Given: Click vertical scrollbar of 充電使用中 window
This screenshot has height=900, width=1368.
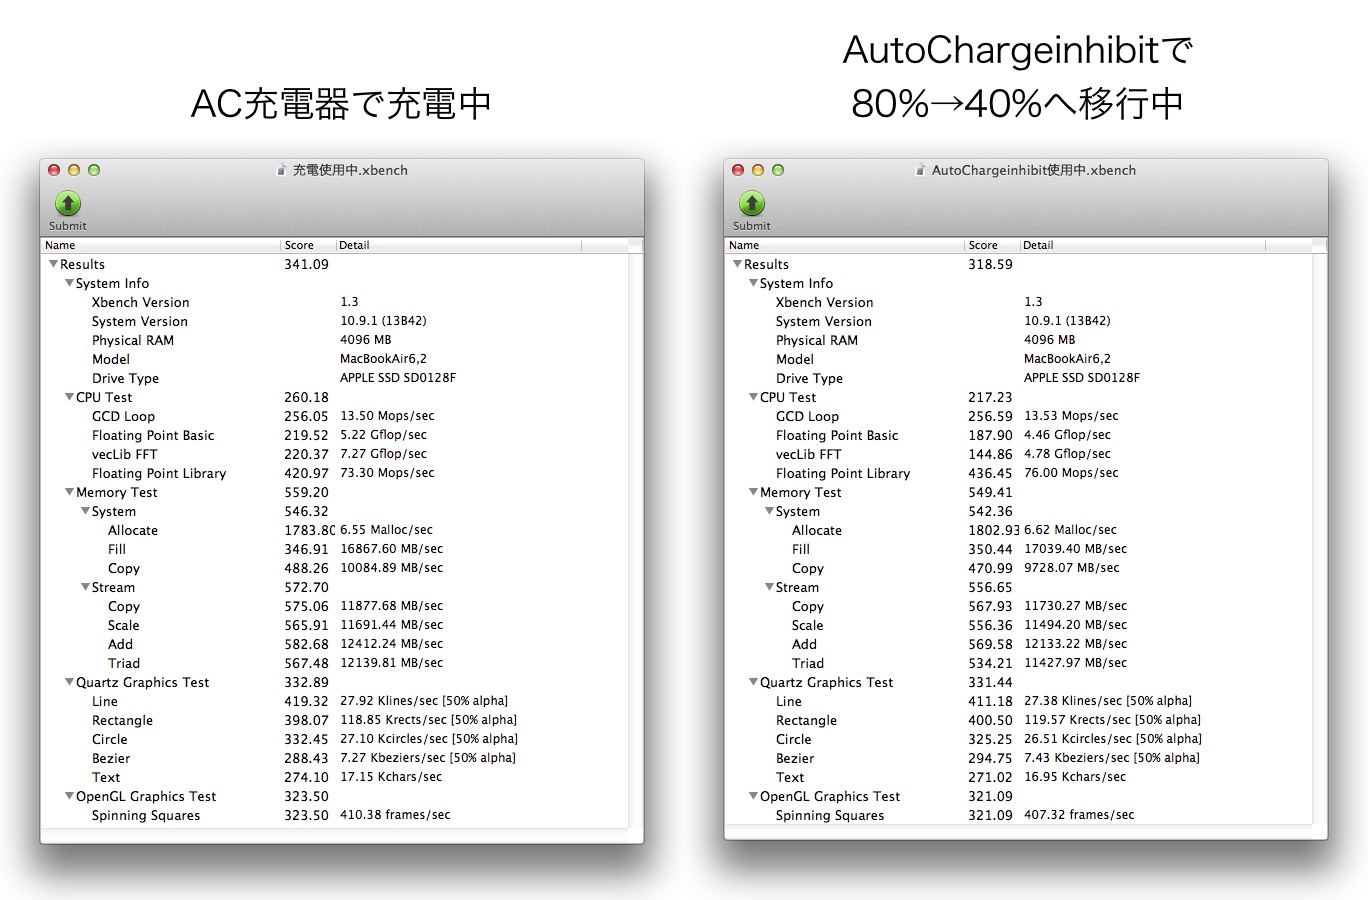Looking at the screenshot, I should [x=636, y=540].
